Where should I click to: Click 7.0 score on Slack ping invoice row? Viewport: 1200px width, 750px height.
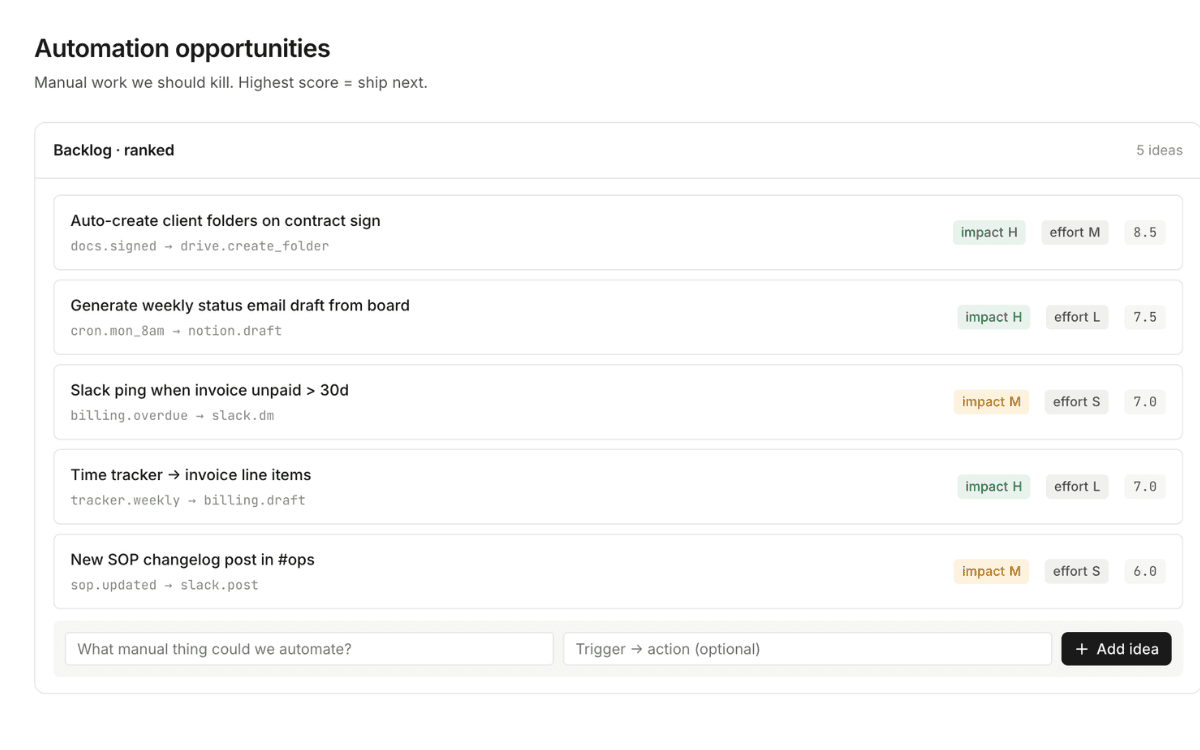click(1145, 402)
